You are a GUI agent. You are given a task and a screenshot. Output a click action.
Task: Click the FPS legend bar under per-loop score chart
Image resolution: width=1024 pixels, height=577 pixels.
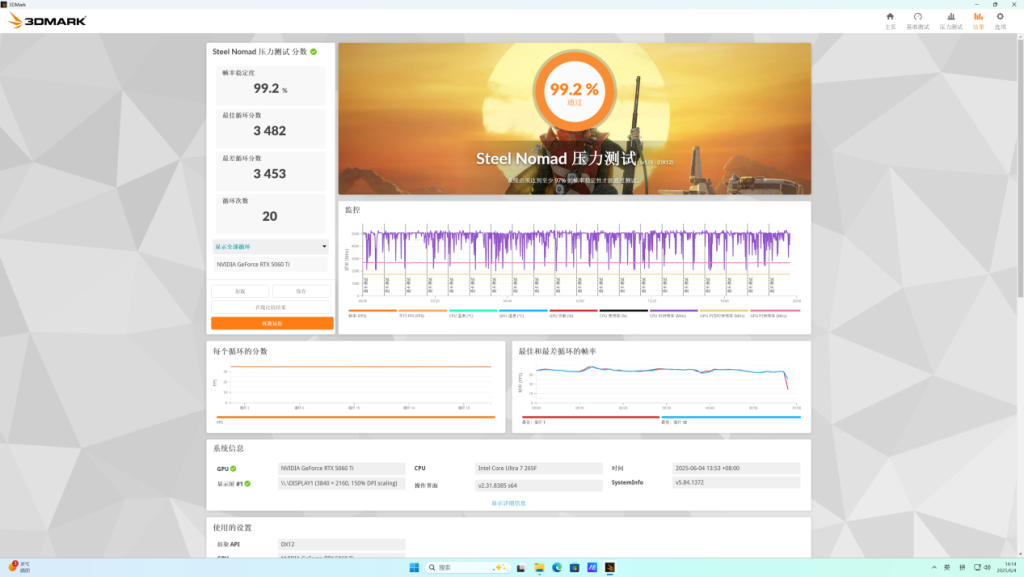pyautogui.click(x=356, y=417)
